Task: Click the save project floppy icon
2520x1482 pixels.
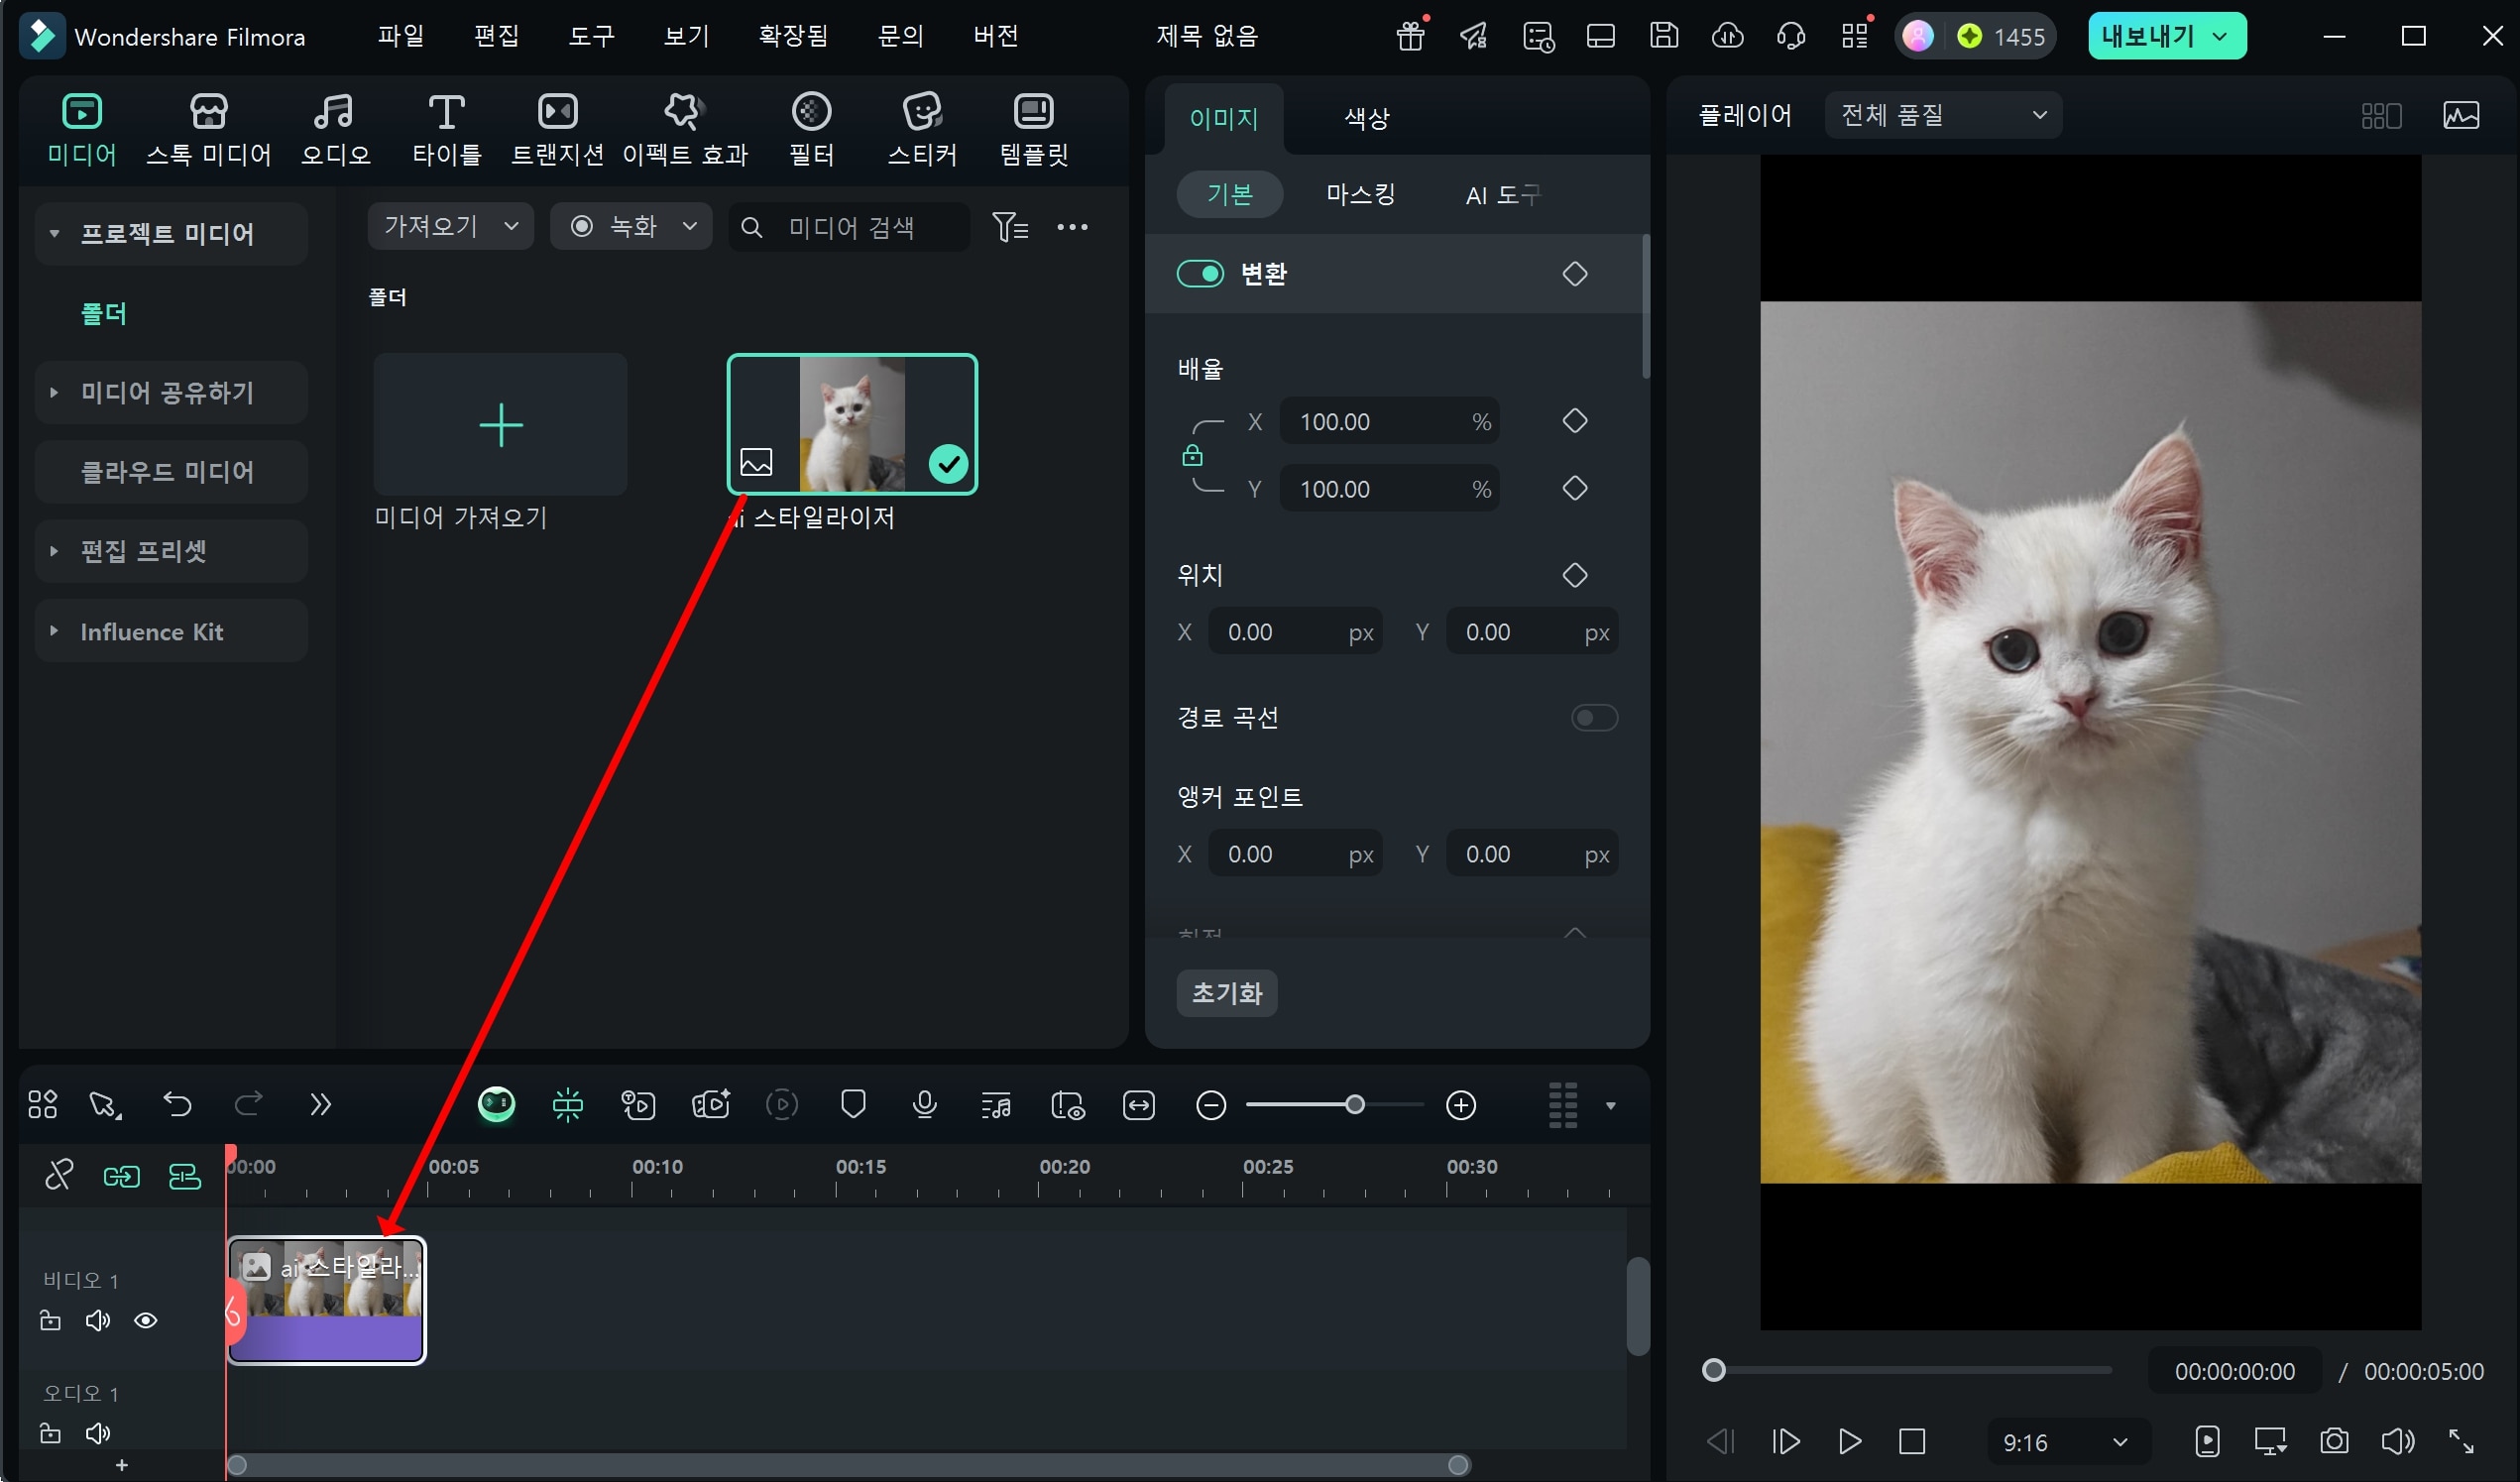Action: tap(1664, 36)
